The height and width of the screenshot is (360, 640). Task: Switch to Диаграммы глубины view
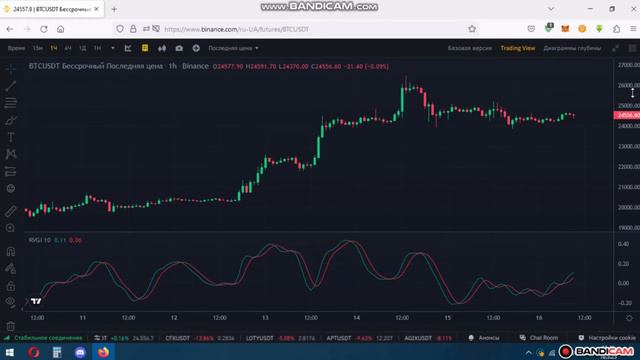[x=572, y=48]
